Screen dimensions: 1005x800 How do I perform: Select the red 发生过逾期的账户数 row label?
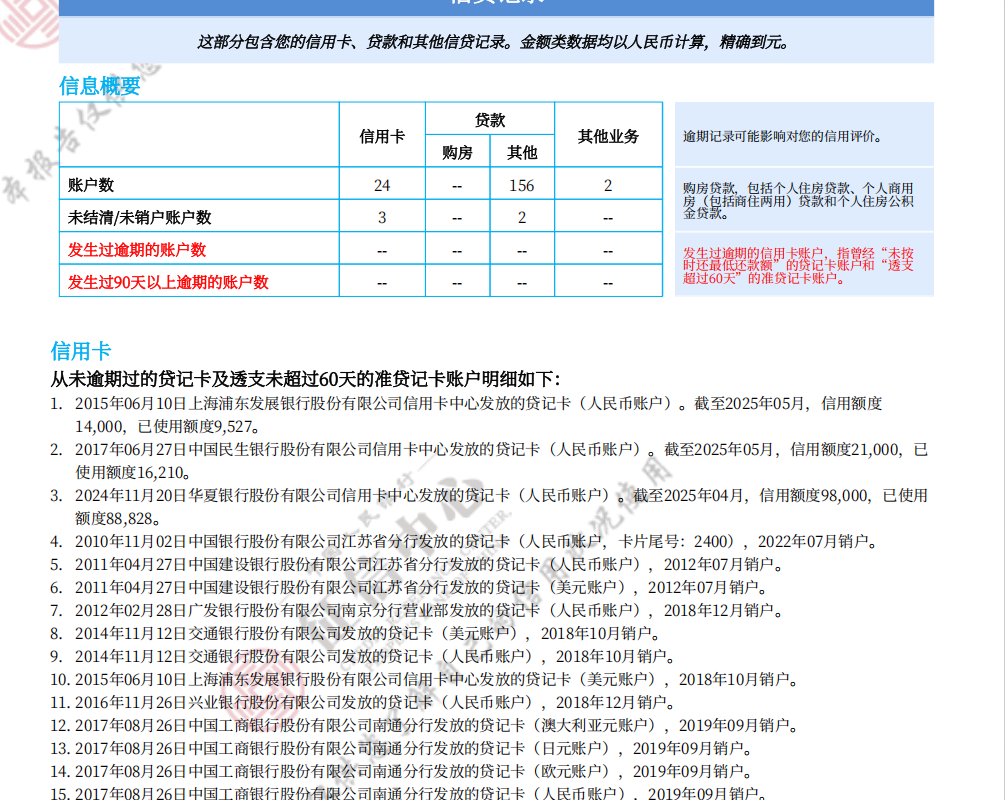pos(137,250)
